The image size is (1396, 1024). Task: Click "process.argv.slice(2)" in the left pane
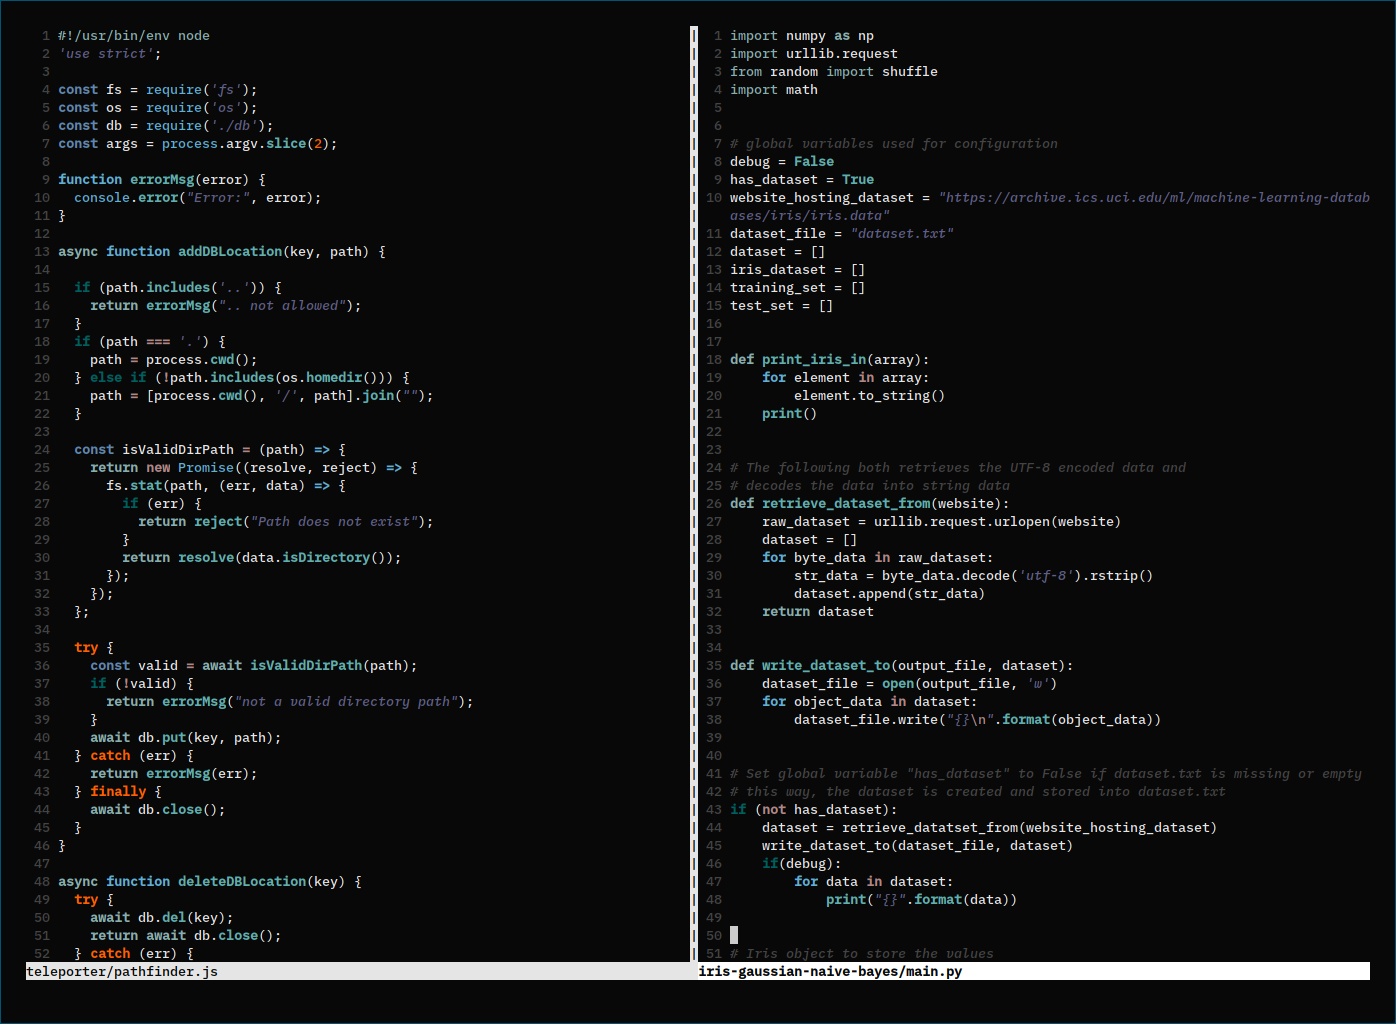point(246,144)
